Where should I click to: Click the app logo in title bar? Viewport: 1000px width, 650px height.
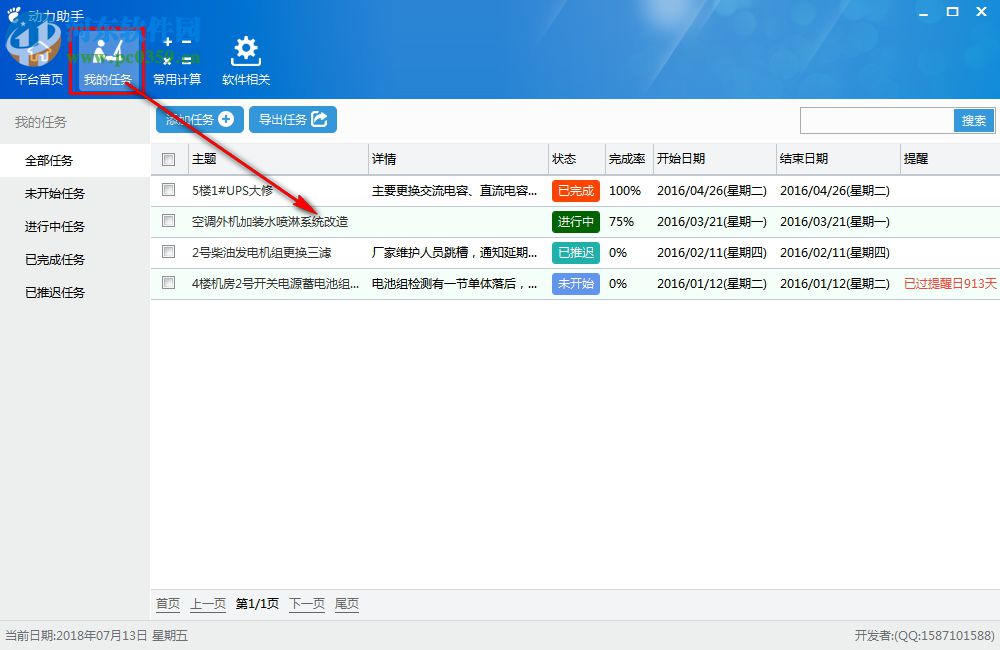tap(12, 13)
